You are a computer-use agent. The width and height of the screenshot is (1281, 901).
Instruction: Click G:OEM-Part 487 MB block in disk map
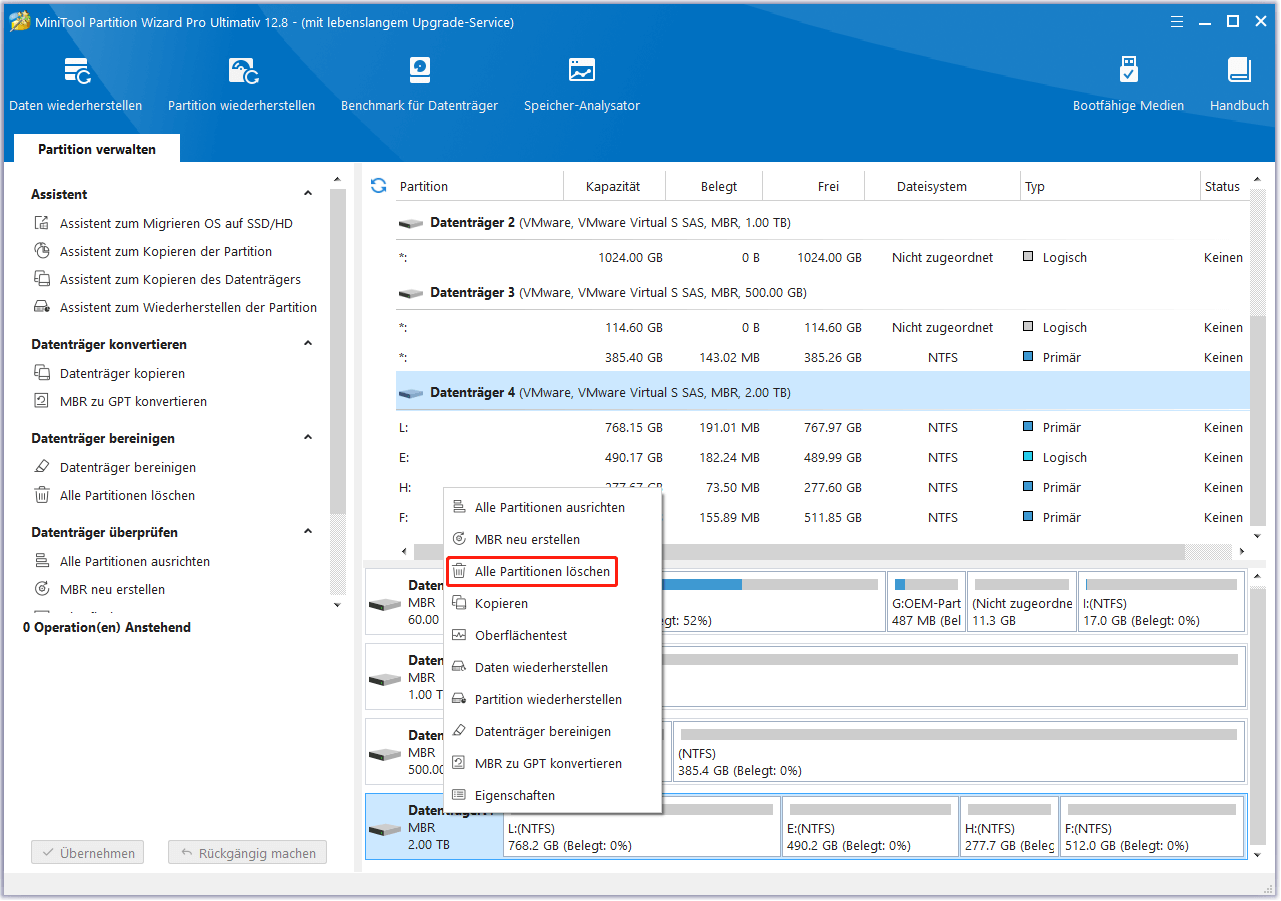pyautogui.click(x=926, y=602)
